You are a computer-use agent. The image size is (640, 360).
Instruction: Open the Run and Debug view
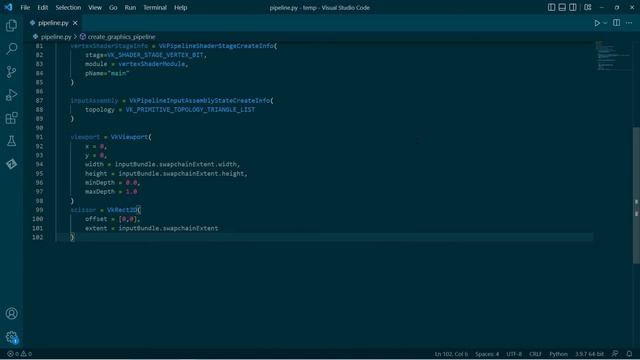tap(11, 95)
